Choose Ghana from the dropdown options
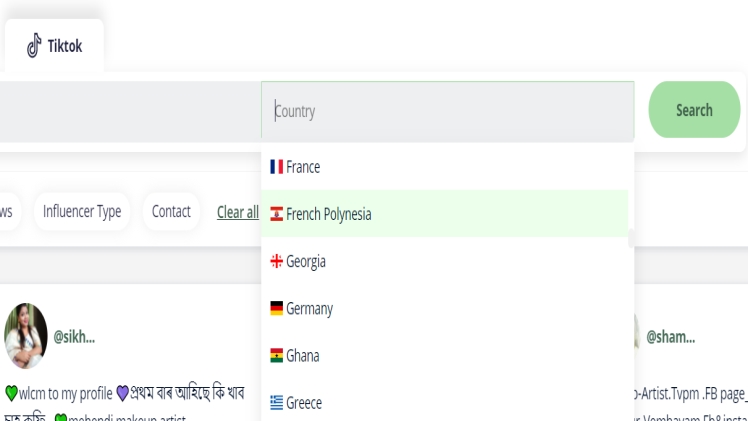 click(x=302, y=355)
